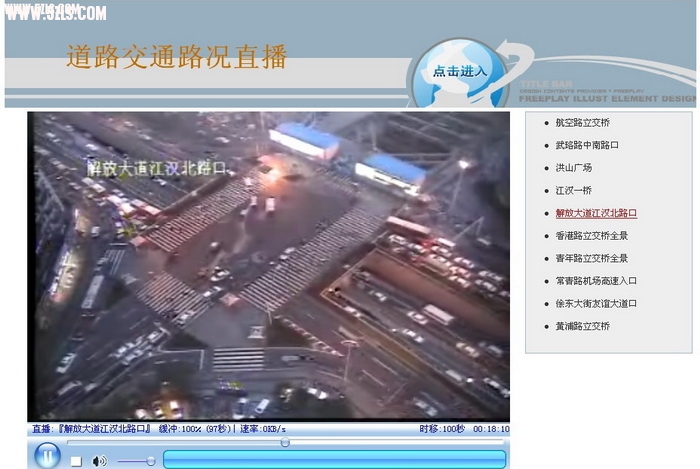Click the 时移:100秒 status text
700x469 pixels.
(442, 429)
